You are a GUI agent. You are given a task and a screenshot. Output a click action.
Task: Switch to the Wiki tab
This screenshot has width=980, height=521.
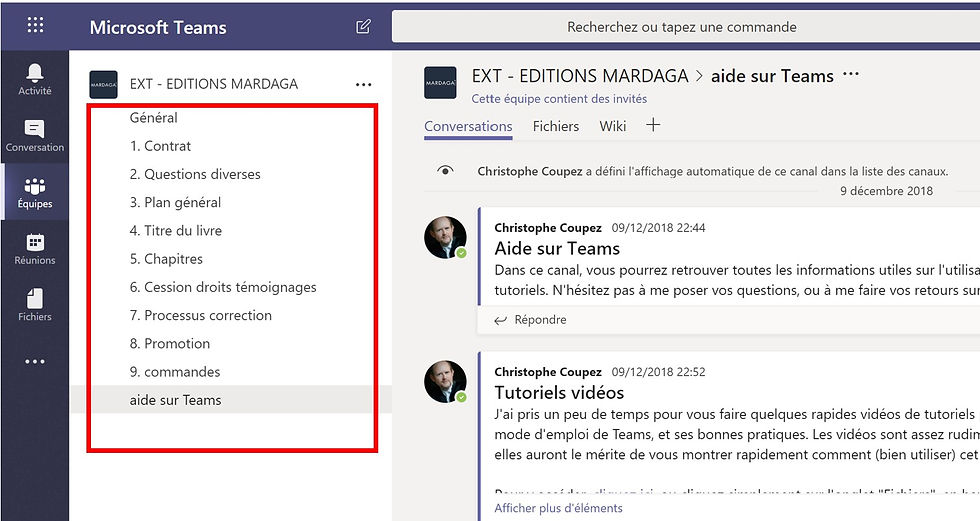[x=612, y=126]
